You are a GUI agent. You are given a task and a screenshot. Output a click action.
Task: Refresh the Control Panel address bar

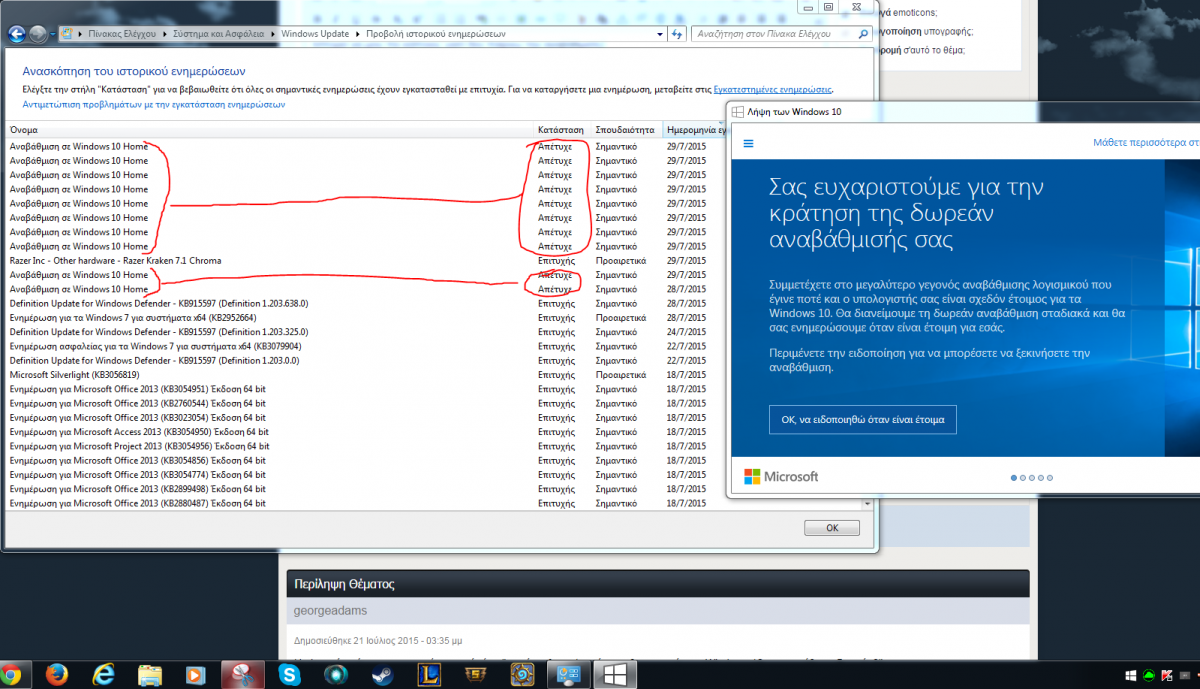677,34
